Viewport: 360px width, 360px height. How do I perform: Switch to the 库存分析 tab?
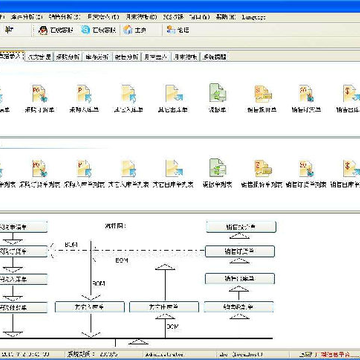coord(97,57)
